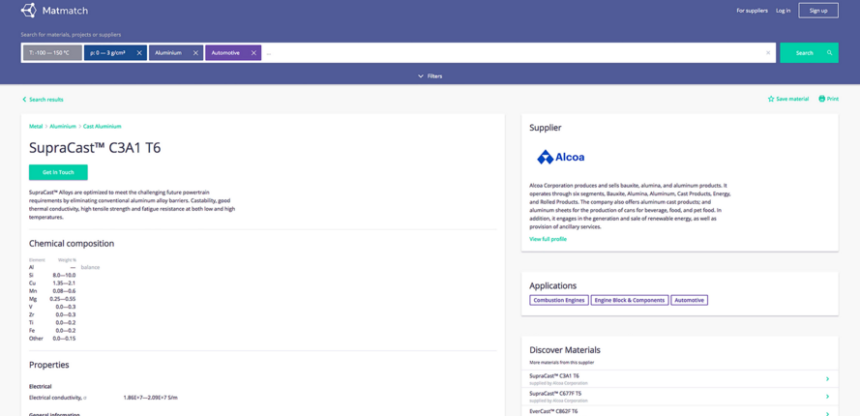Click the magnifier icon in Search button
The image size is (860, 416).
pyautogui.click(x=829, y=53)
